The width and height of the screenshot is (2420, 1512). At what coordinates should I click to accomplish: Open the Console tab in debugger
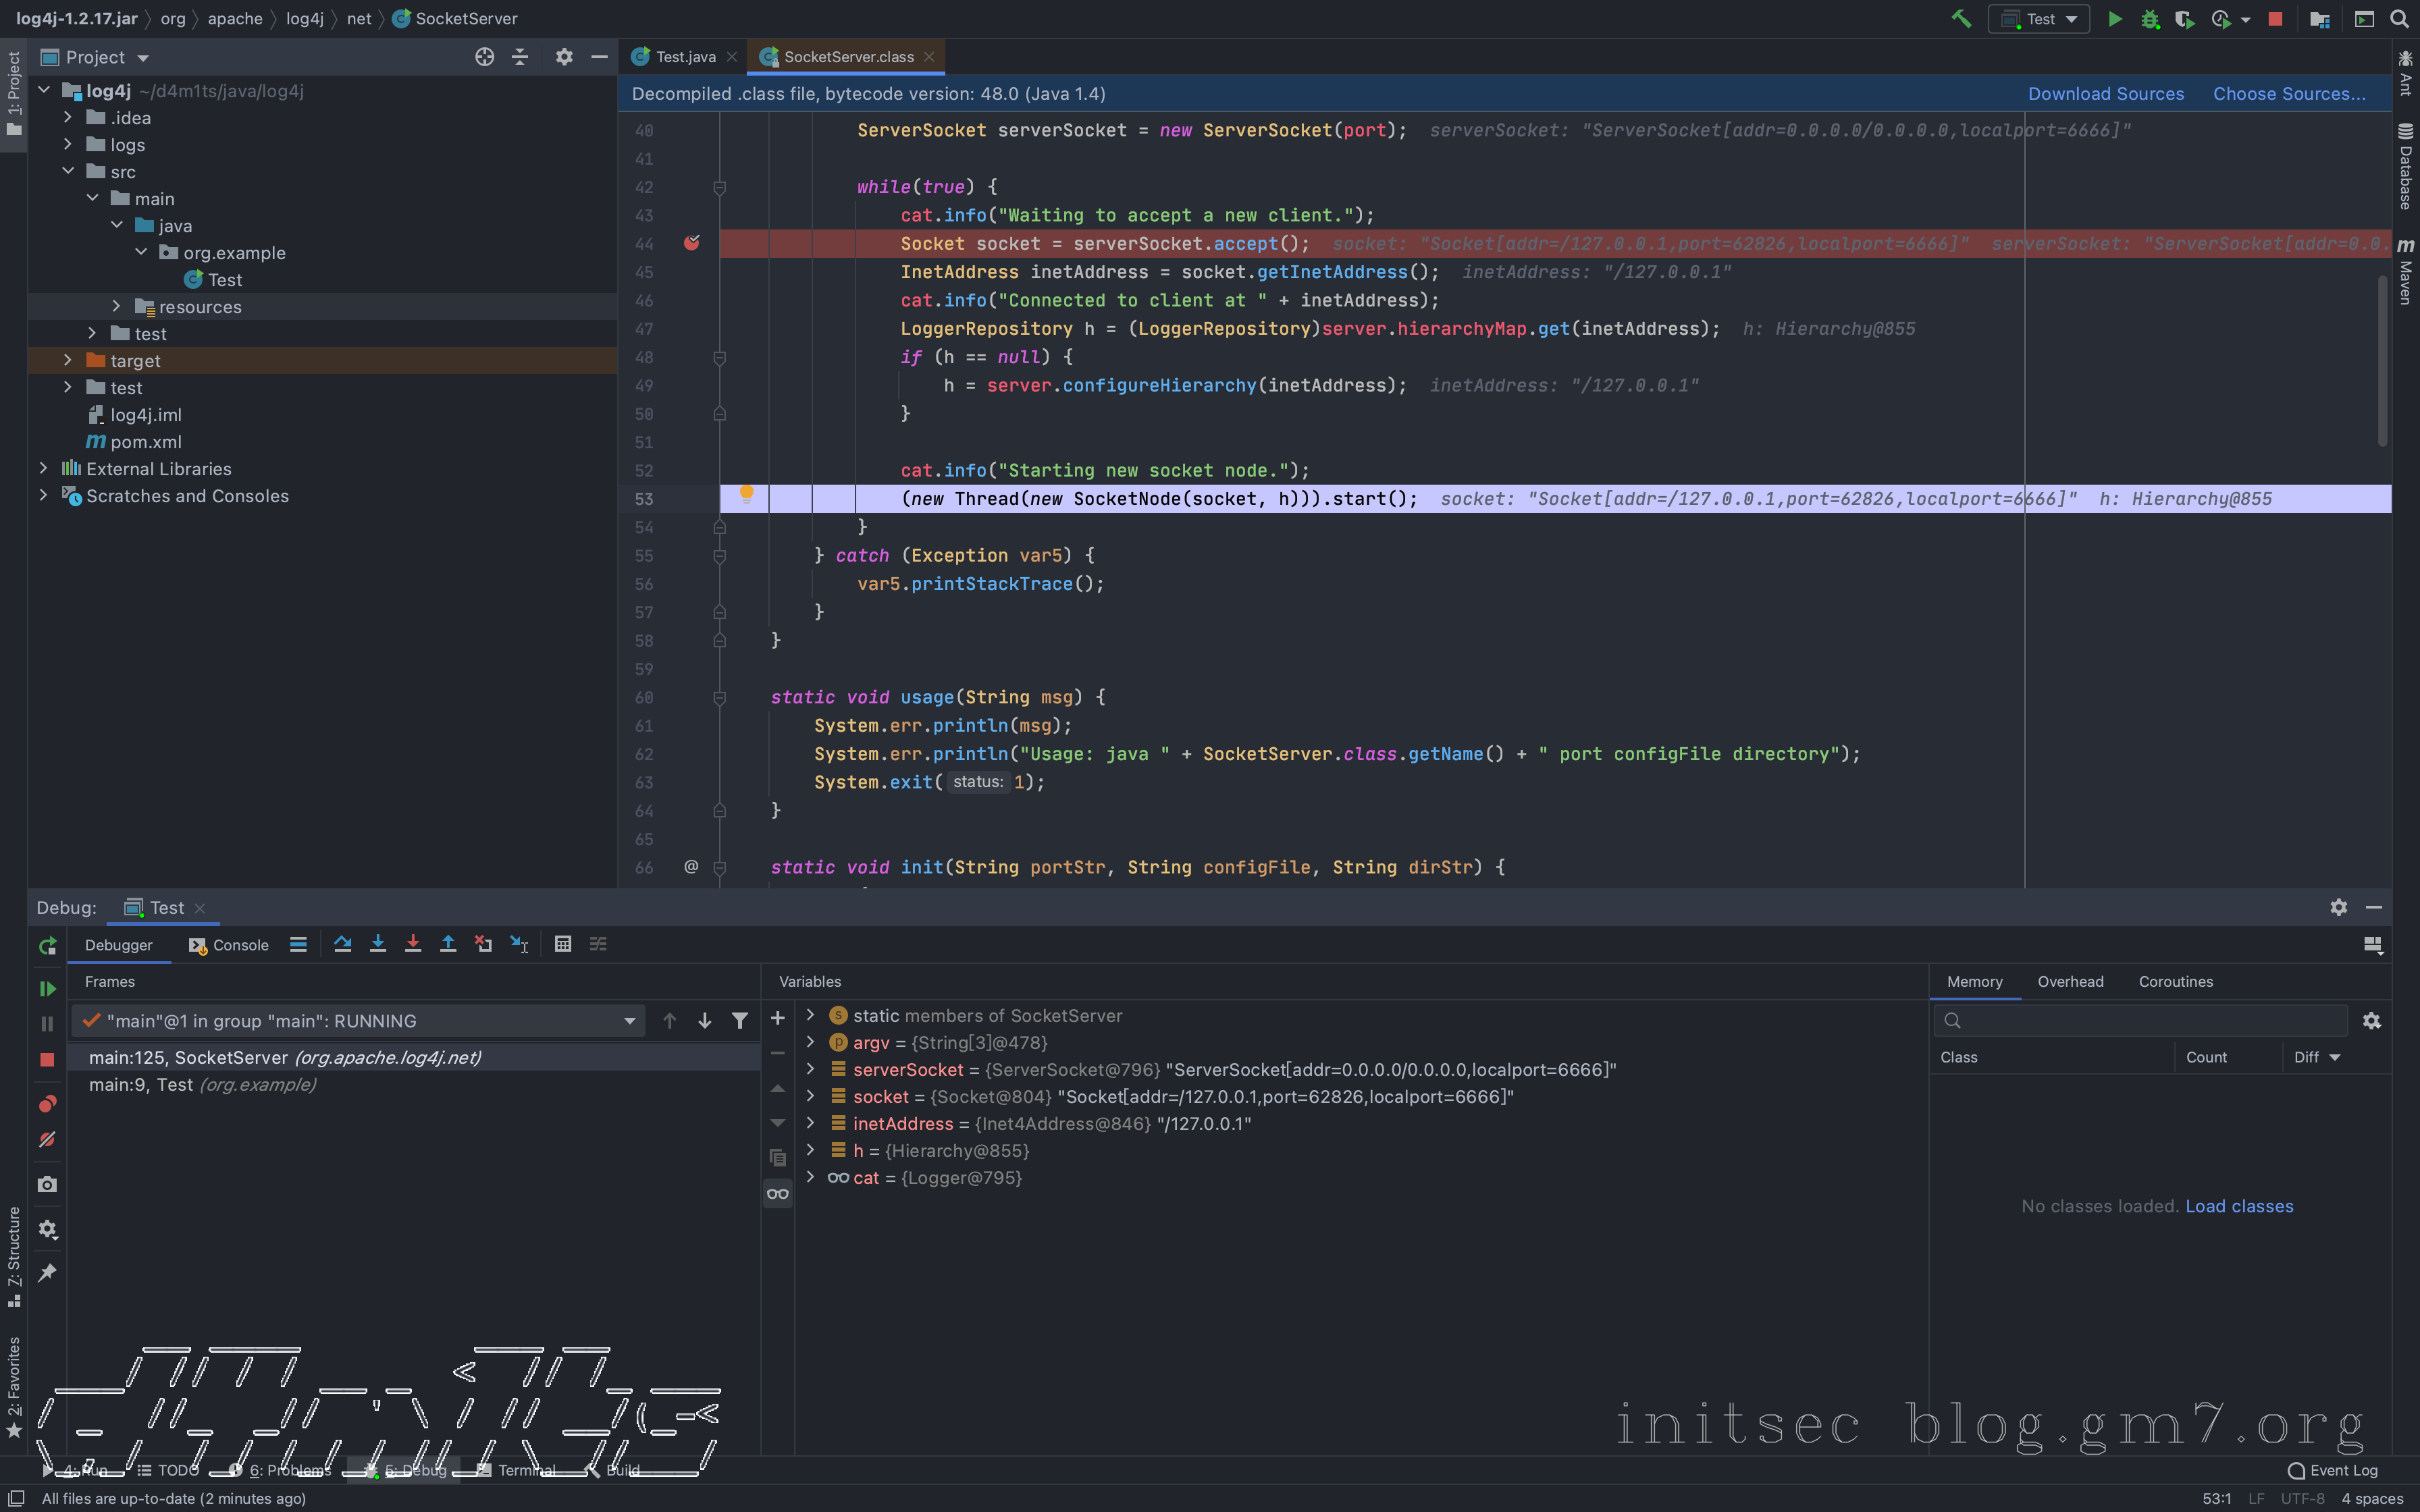pos(229,945)
